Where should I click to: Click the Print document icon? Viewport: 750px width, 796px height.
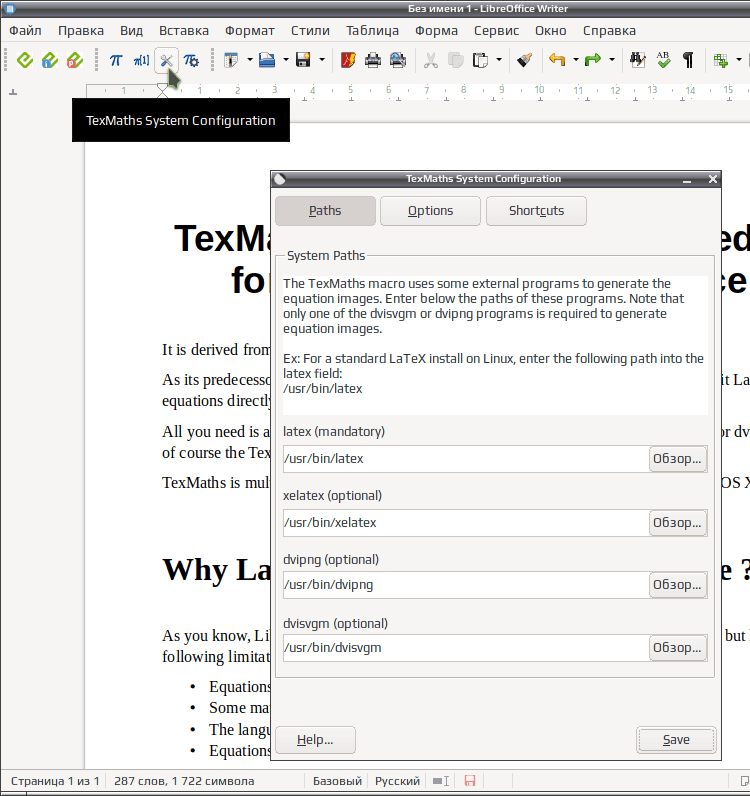373,60
